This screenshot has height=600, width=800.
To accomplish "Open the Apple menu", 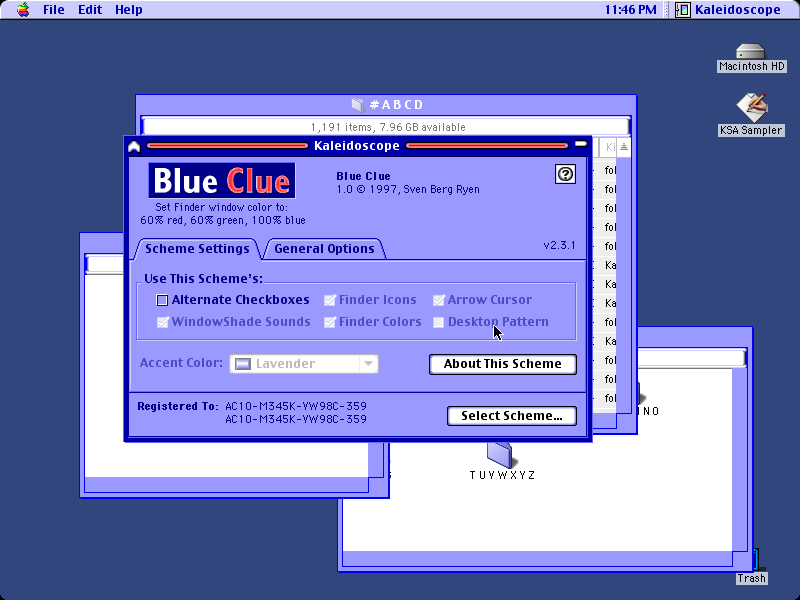I will pyautogui.click(x=23, y=10).
